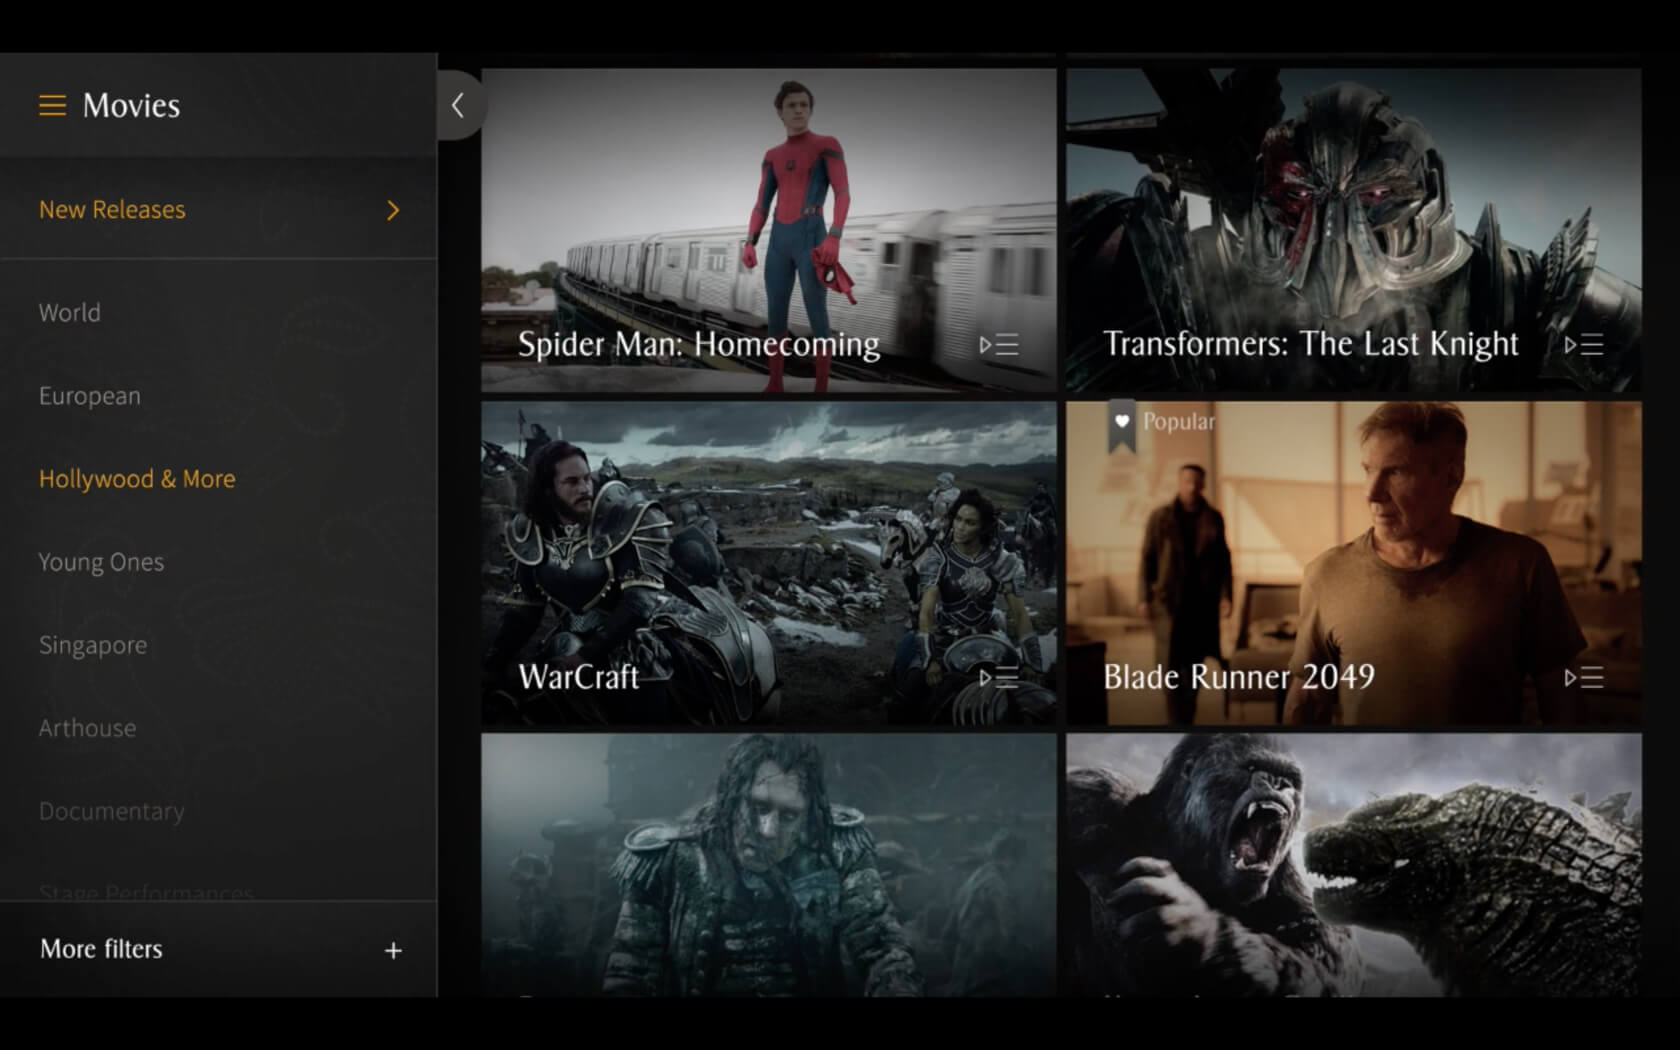
Task: Open the More filters section label
Action: point(101,949)
